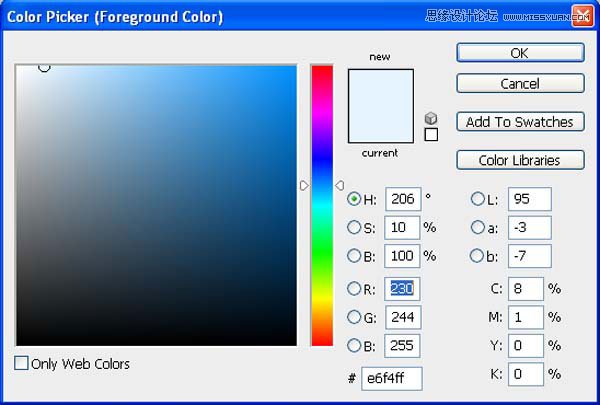Viewport: 600px width, 405px height.
Task: Select the Lab a channel radio button
Action: tap(477, 227)
